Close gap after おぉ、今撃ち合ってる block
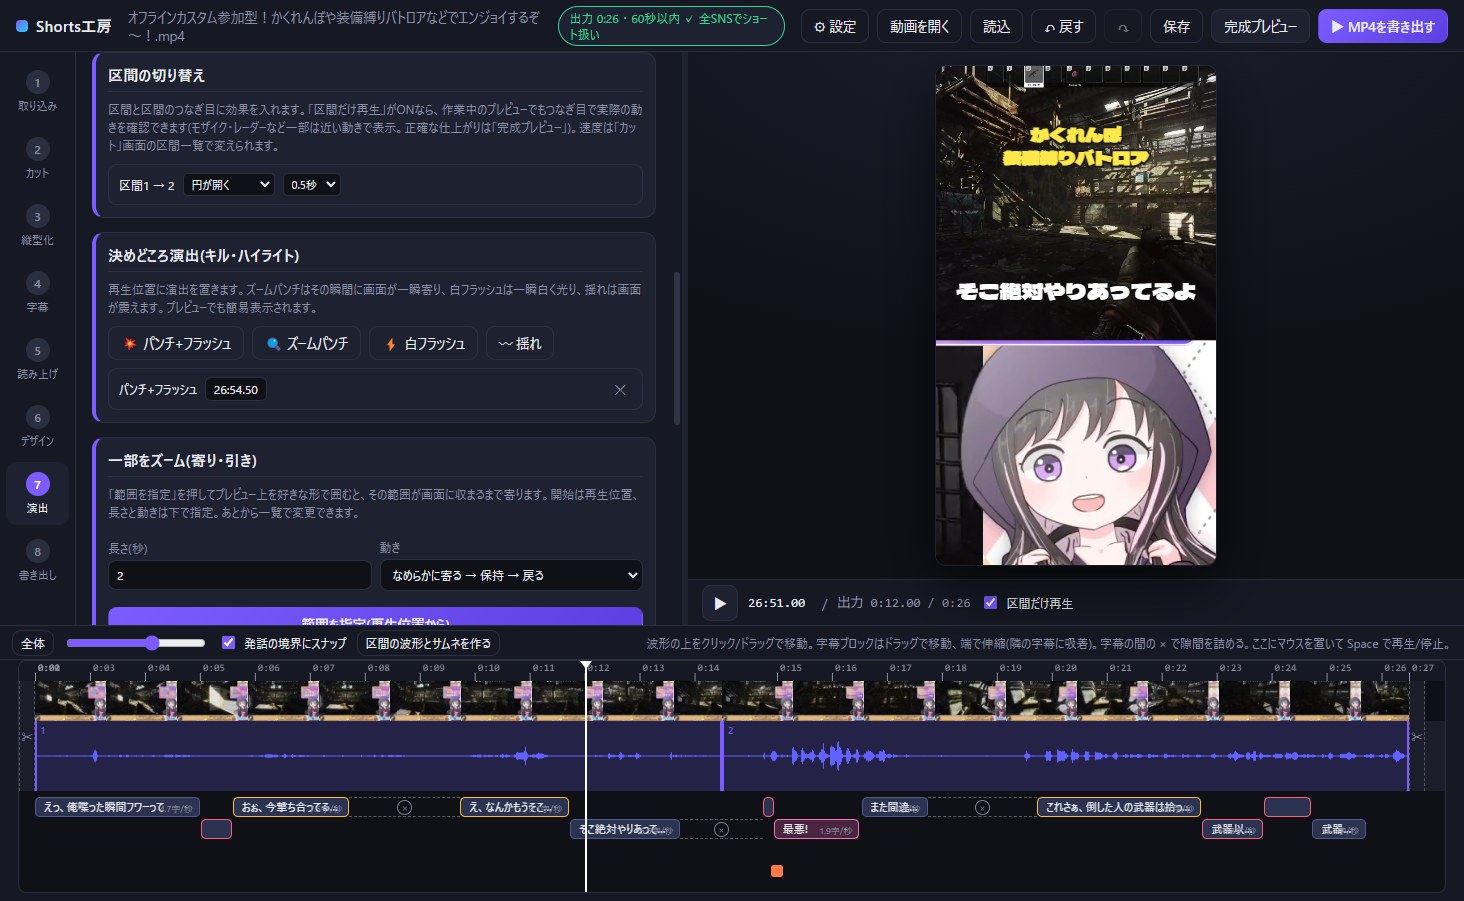1464x901 pixels. tap(404, 807)
